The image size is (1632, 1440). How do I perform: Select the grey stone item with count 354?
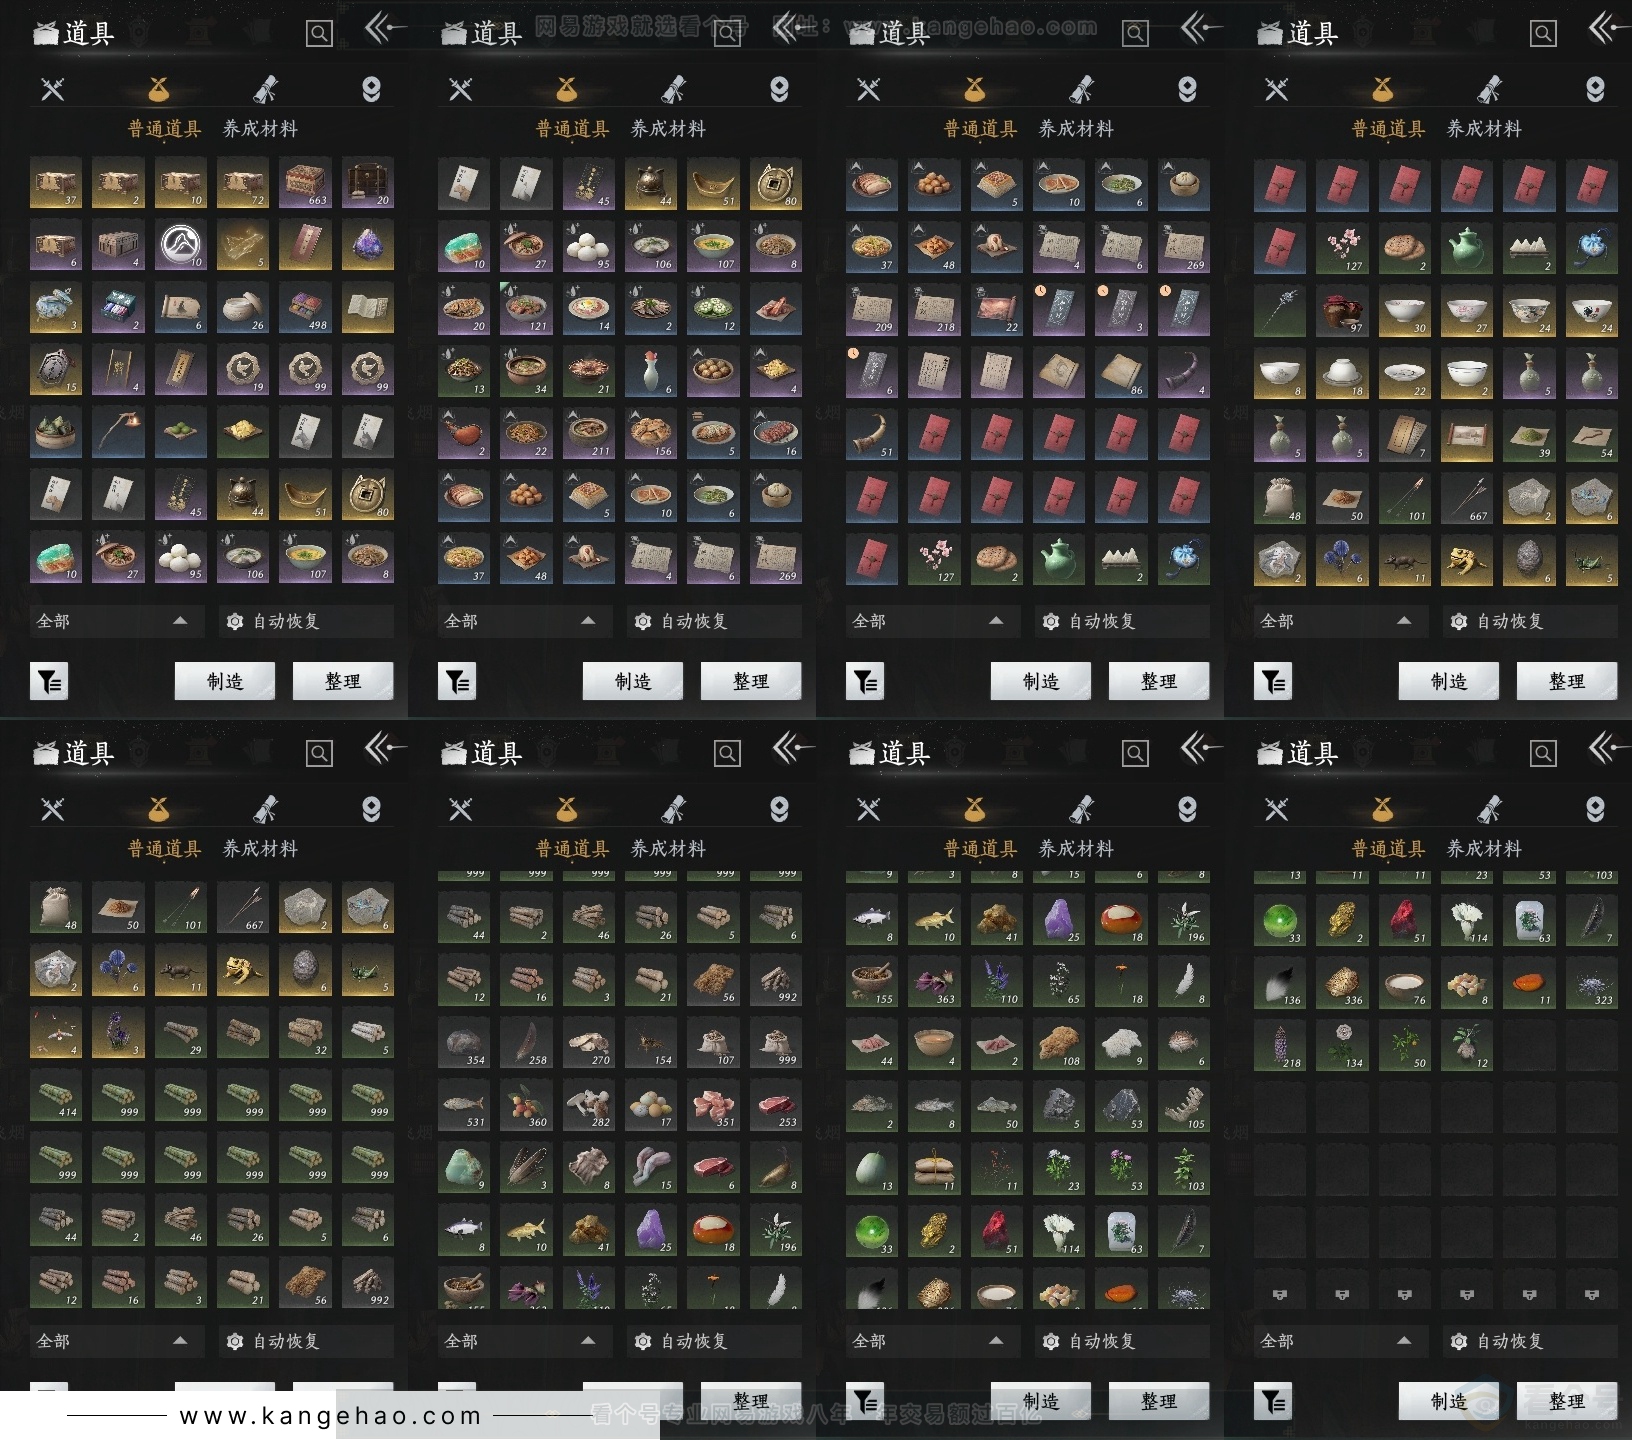point(464,1043)
